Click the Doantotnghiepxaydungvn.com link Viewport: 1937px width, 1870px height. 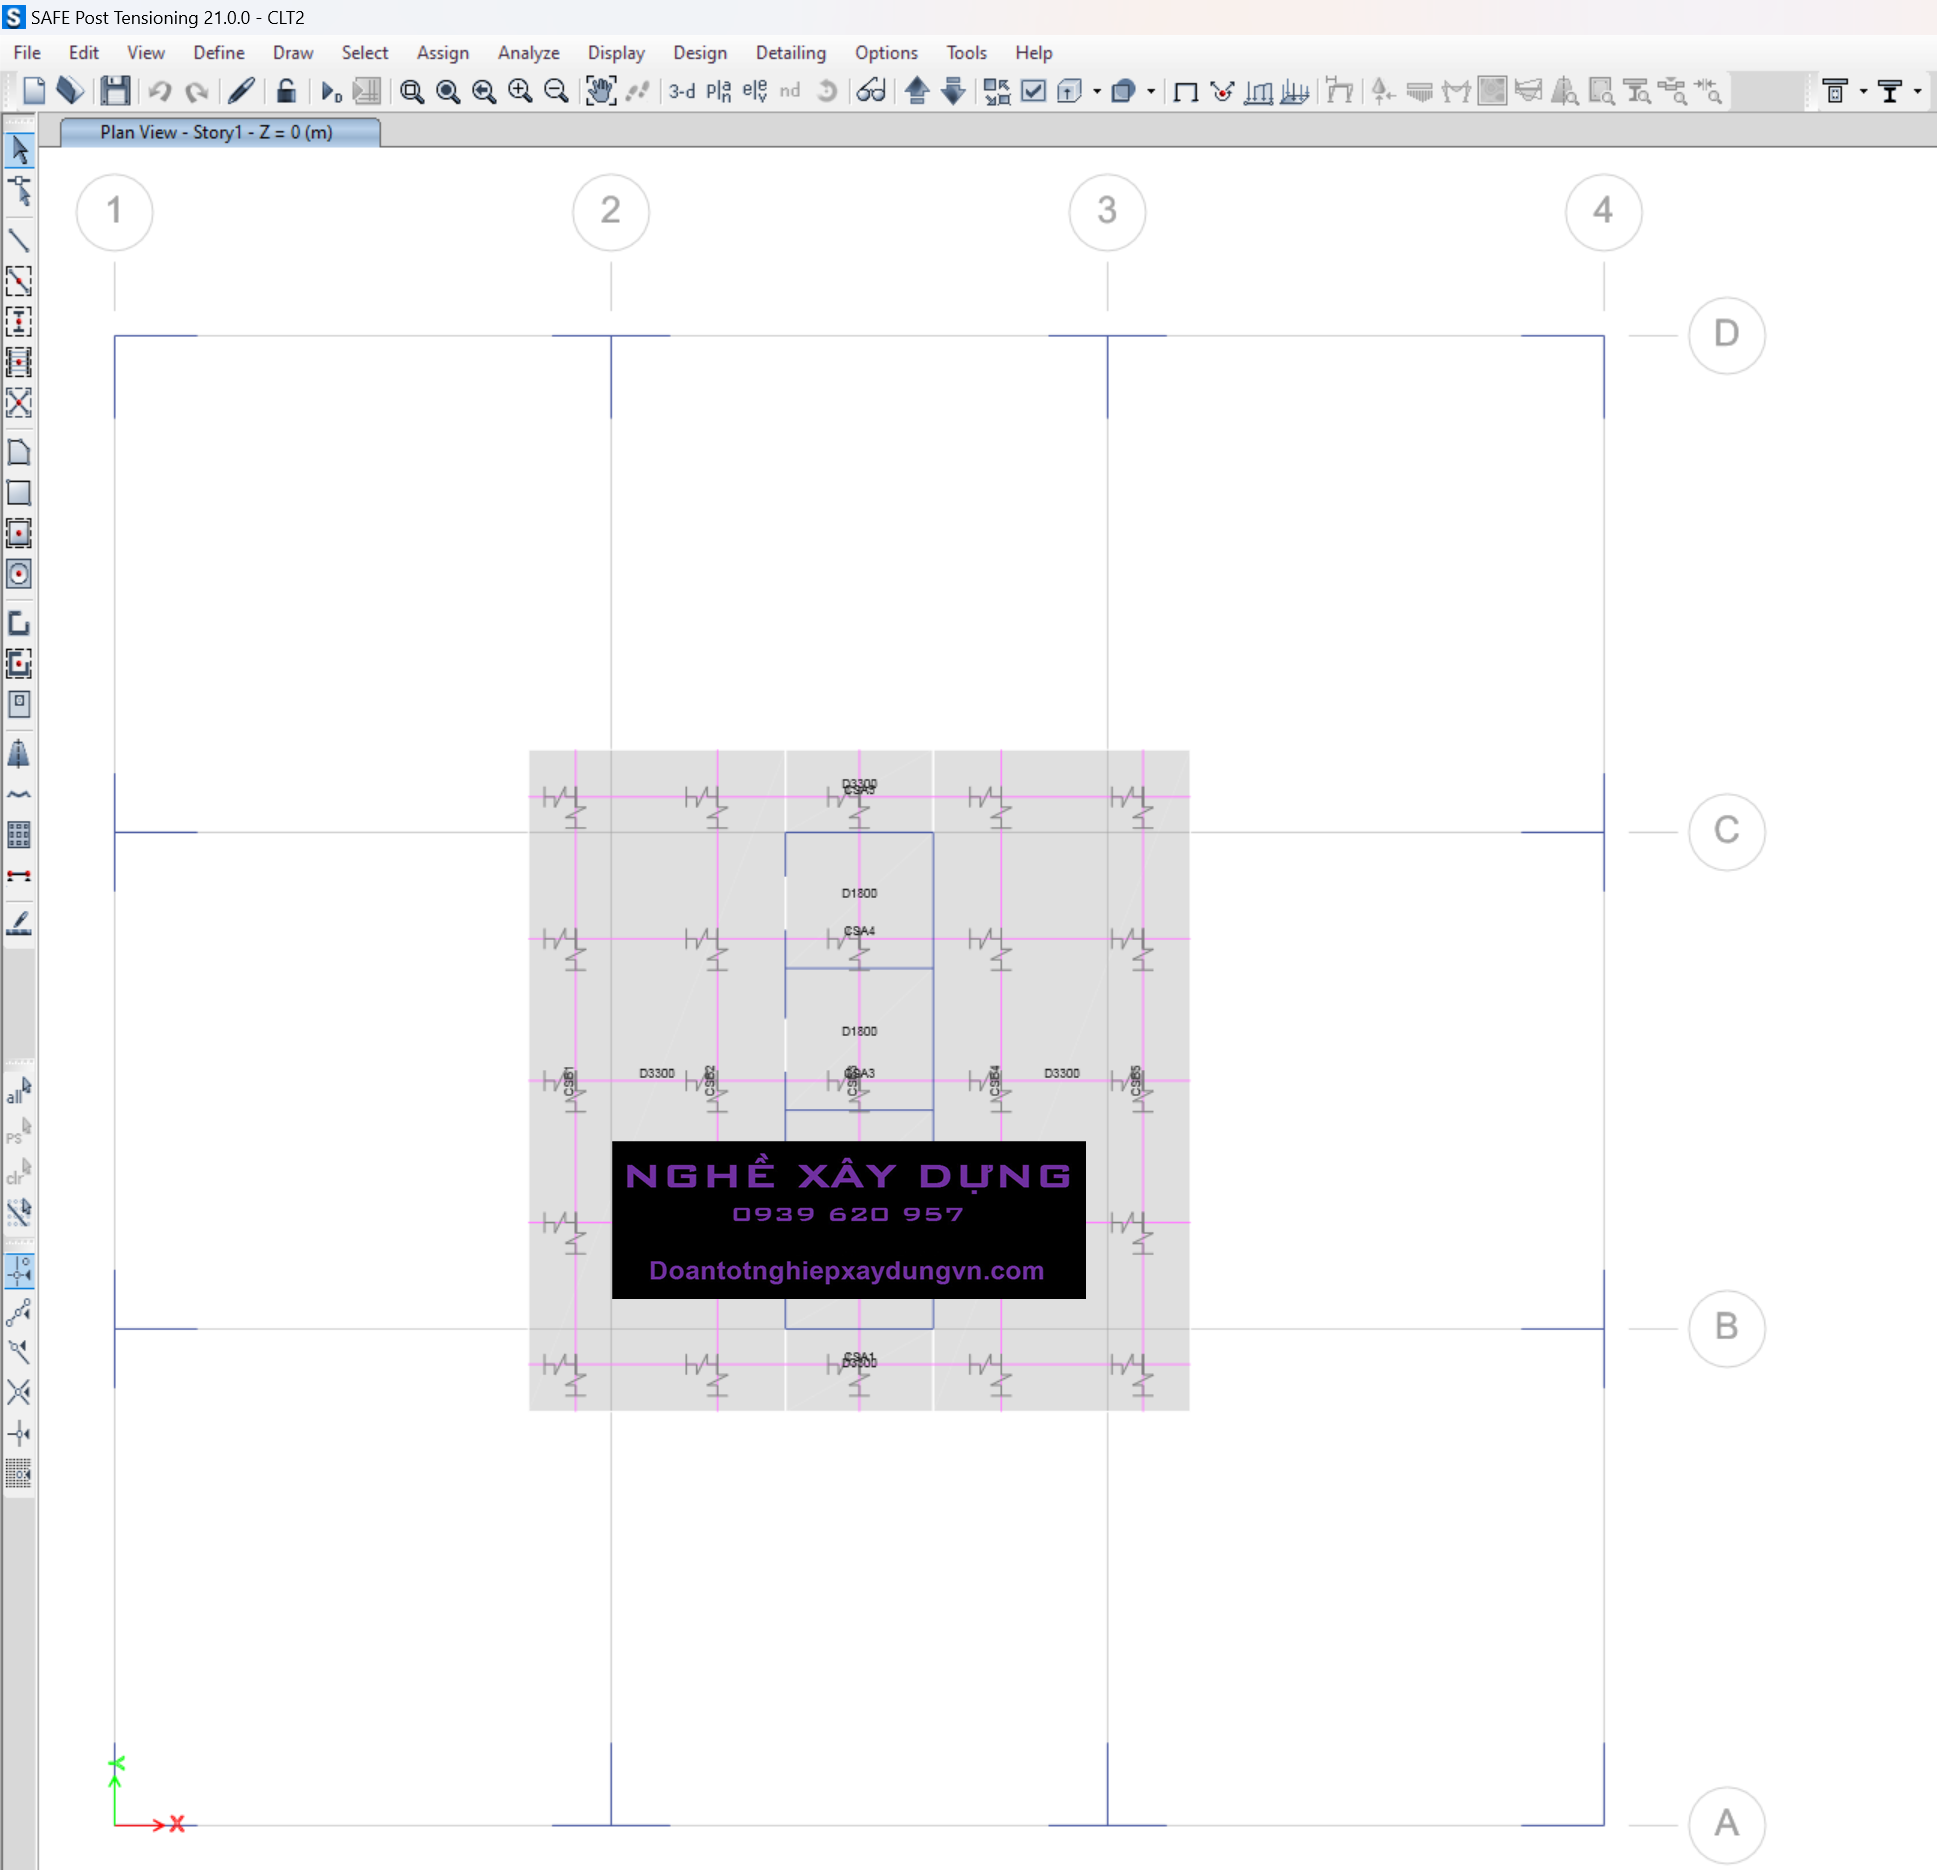pyautogui.click(x=846, y=1270)
